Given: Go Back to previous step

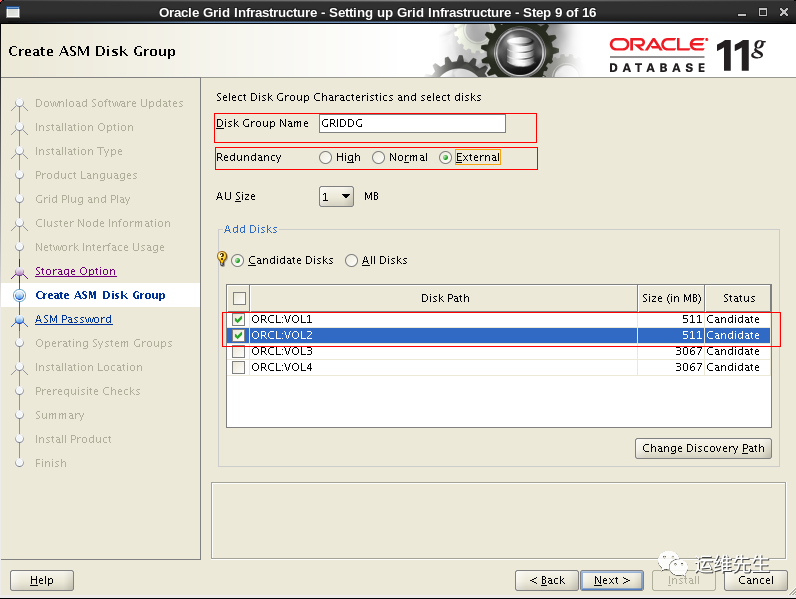Looking at the screenshot, I should tap(547, 580).
